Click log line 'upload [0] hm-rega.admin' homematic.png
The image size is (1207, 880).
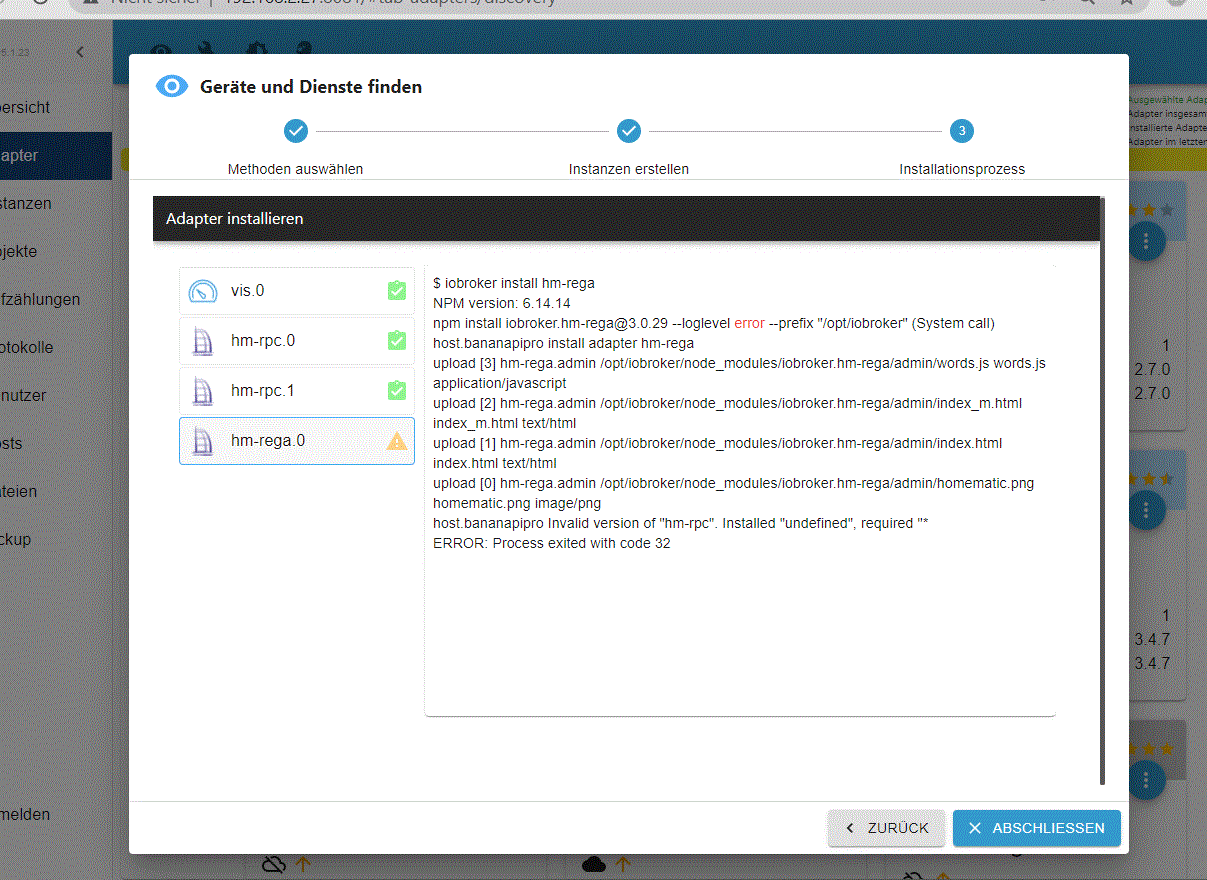(x=733, y=493)
